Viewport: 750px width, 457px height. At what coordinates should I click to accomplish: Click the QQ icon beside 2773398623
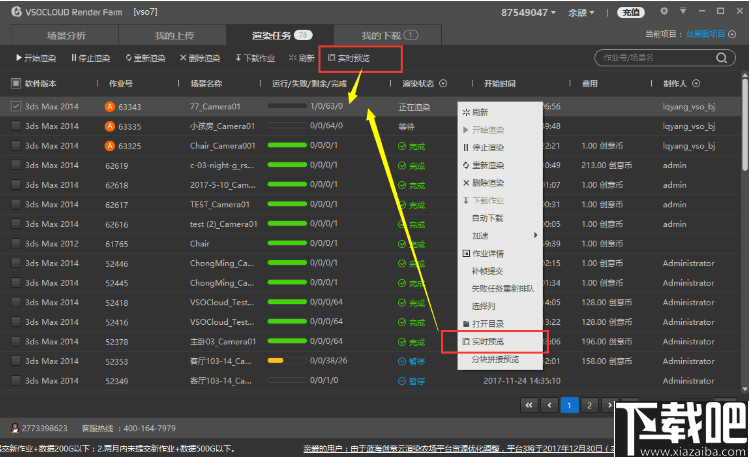(x=15, y=428)
